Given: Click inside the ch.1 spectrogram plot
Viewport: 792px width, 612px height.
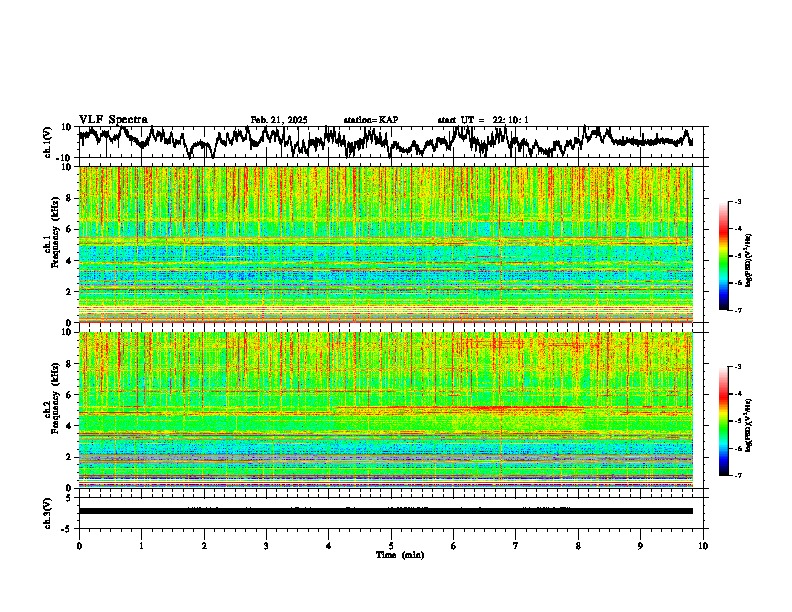Looking at the screenshot, I should (x=385, y=244).
